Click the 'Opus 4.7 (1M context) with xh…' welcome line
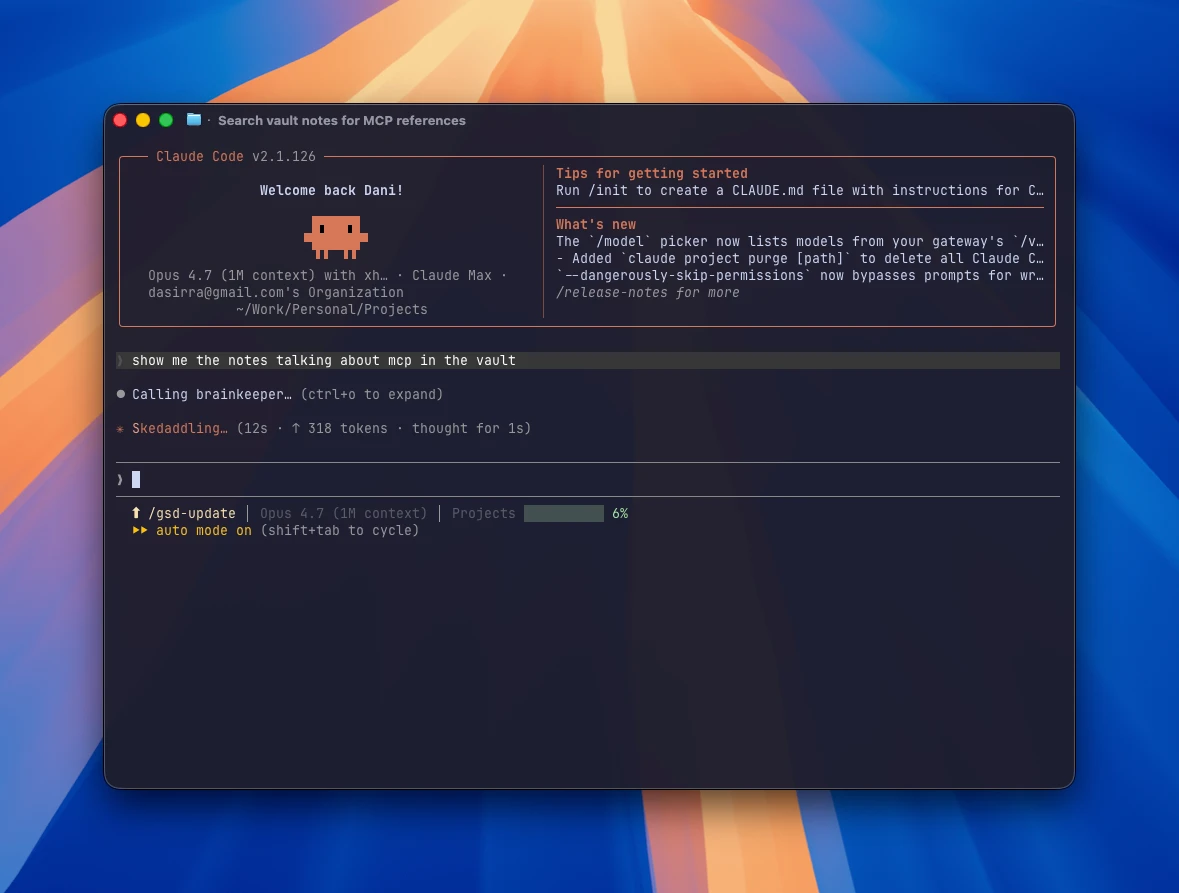Image resolution: width=1179 pixels, height=893 pixels. tap(328, 275)
